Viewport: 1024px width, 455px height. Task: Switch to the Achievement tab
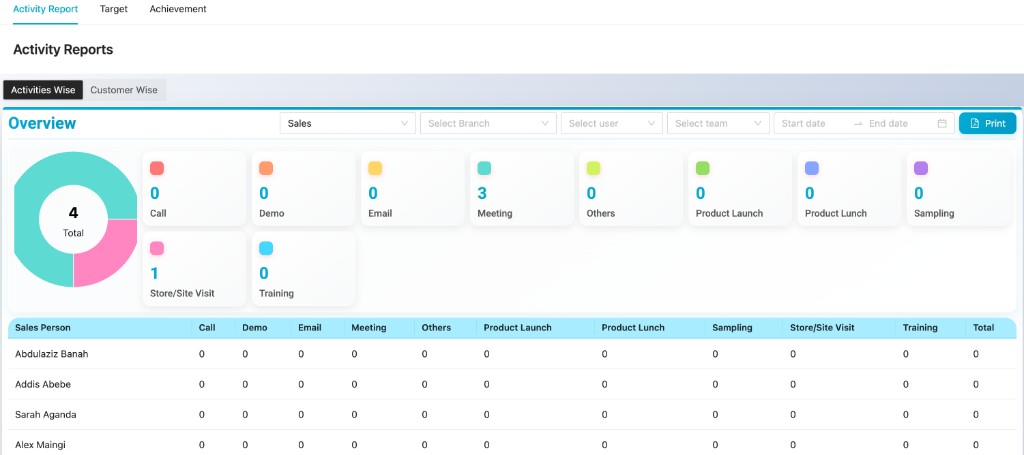tap(178, 9)
